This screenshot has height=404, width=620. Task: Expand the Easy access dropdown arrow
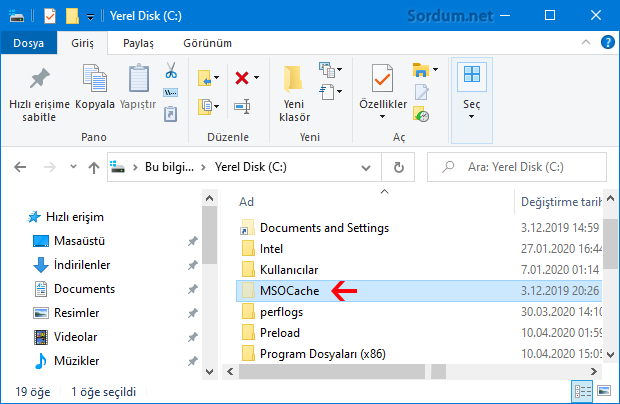tap(340, 92)
